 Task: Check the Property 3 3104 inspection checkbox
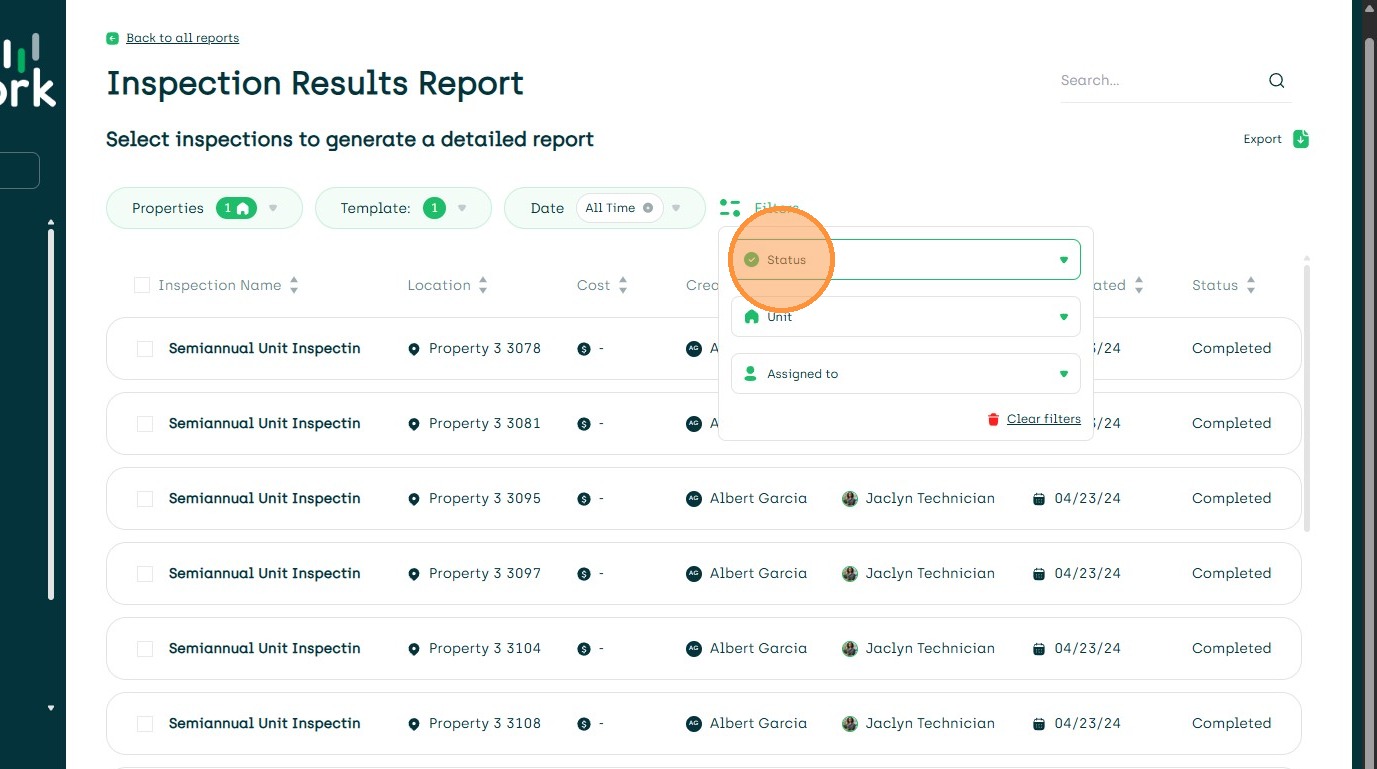click(145, 649)
